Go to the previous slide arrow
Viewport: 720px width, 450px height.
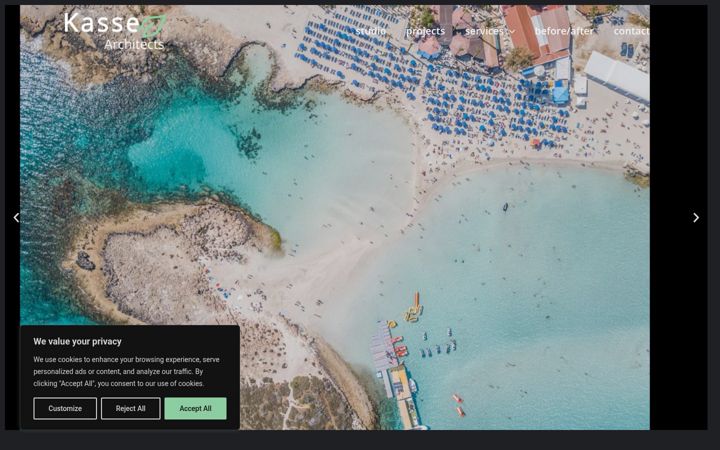[16, 218]
